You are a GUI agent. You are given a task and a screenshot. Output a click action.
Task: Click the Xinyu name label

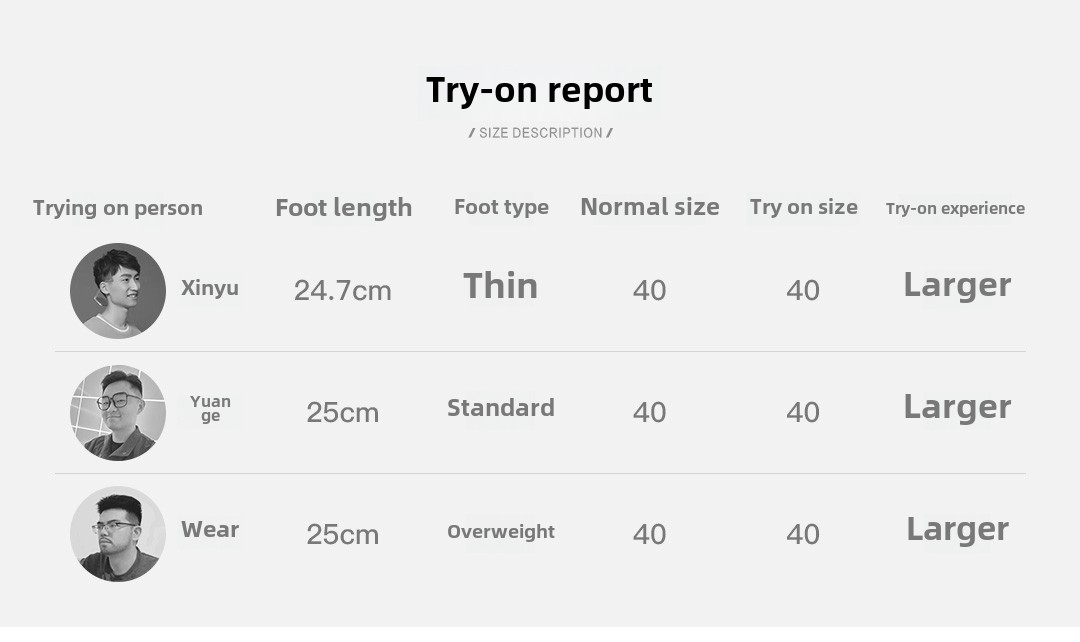[x=210, y=288]
